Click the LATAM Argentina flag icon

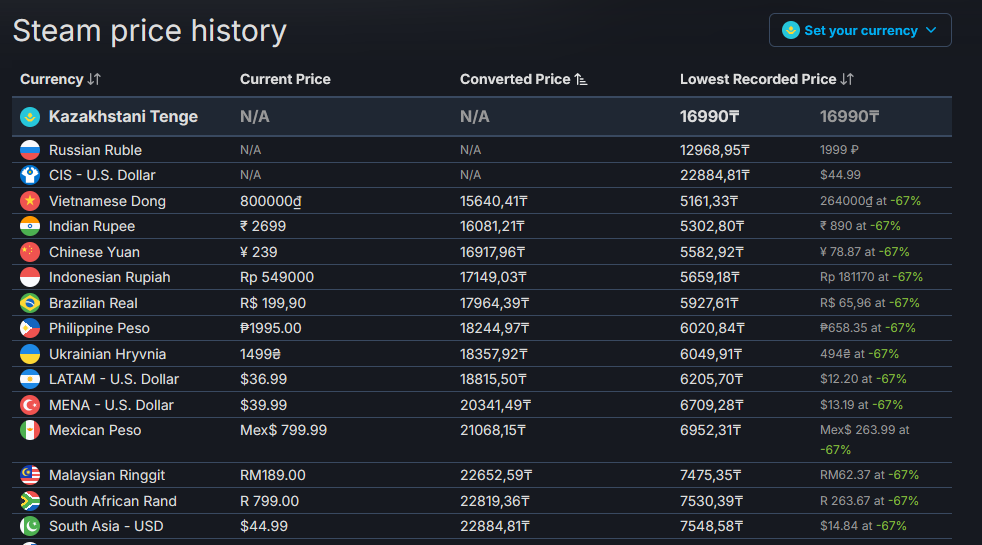click(30, 380)
